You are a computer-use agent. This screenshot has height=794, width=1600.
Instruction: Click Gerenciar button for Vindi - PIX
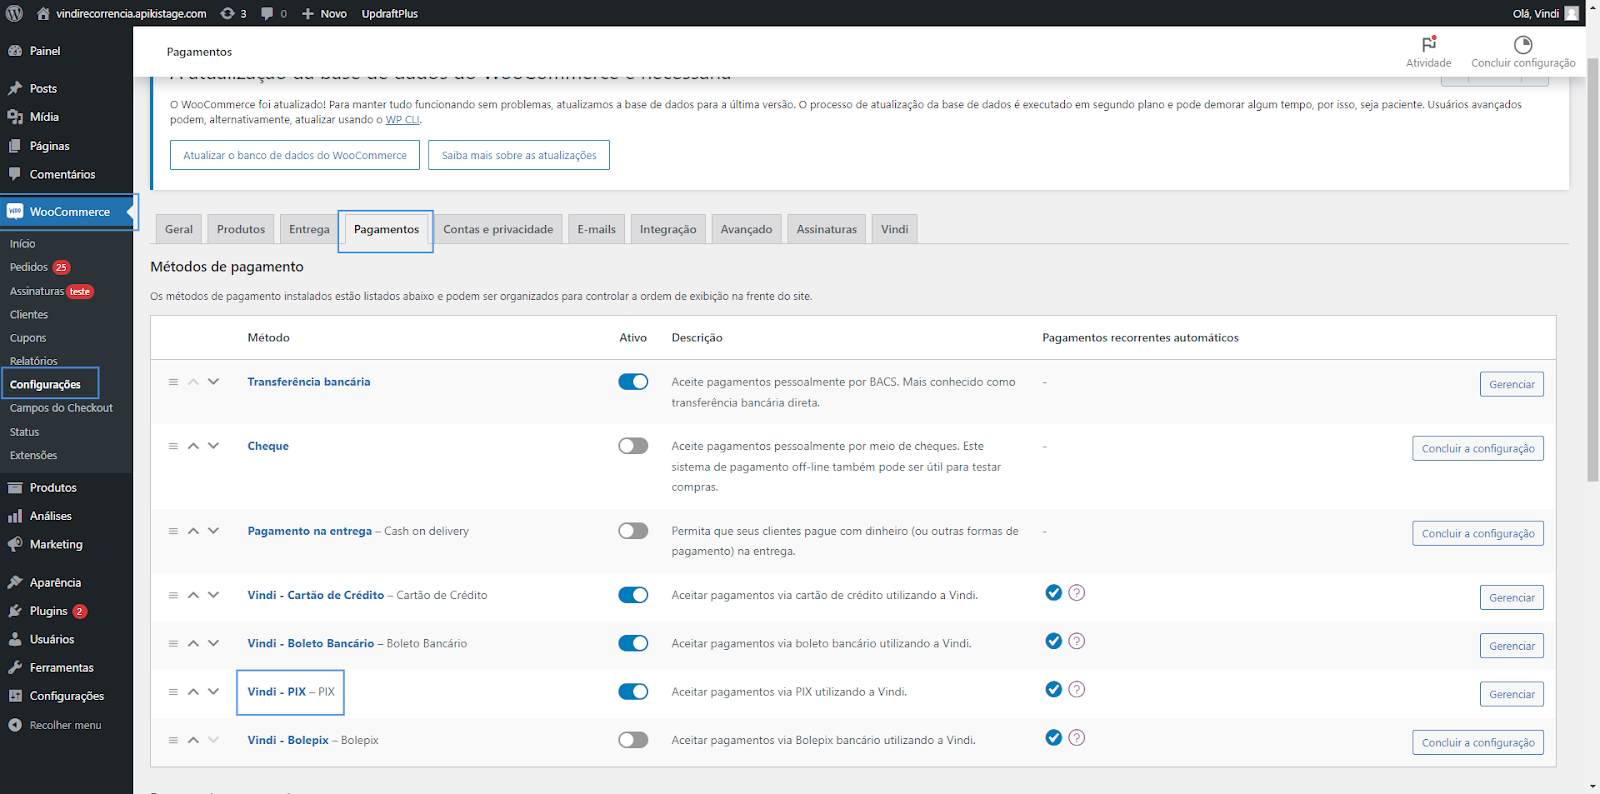(x=1511, y=694)
